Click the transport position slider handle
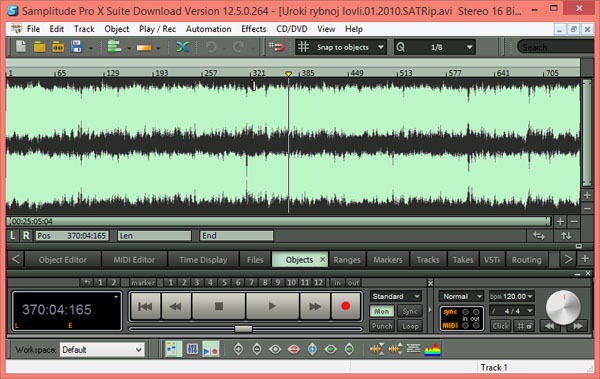600x379 pixels. coord(243,329)
